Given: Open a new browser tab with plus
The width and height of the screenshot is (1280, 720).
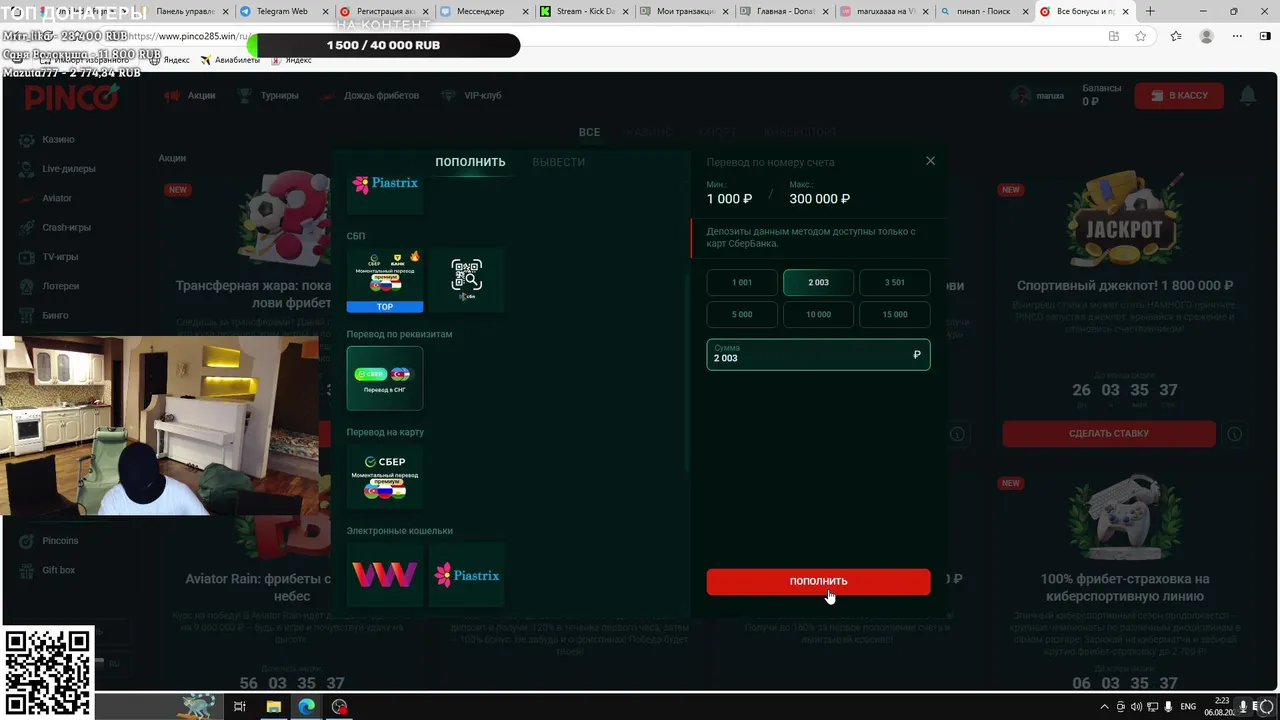Looking at the screenshot, I should click(x=1150, y=11).
